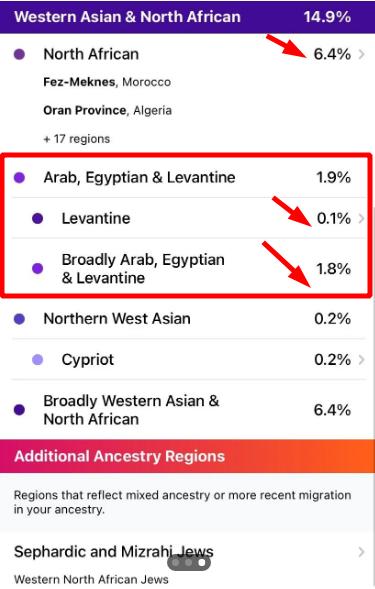Select Arab, Egyptian & Levantine color dot

coord(19,177)
